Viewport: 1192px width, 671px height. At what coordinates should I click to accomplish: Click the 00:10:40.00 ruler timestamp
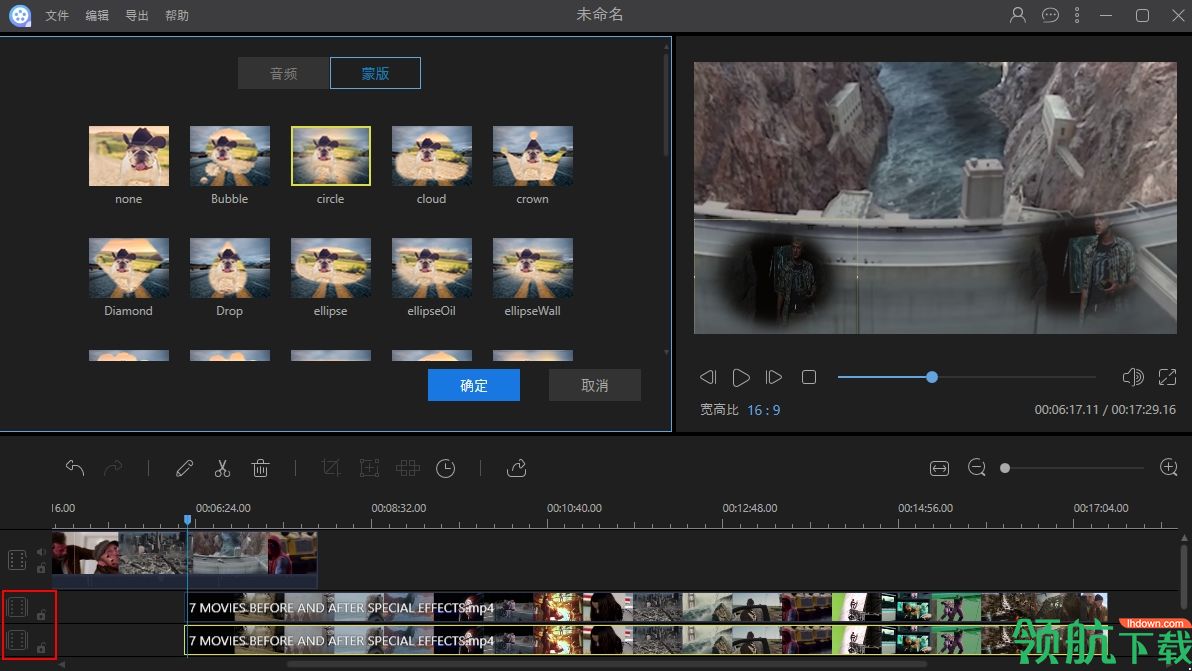coord(574,508)
